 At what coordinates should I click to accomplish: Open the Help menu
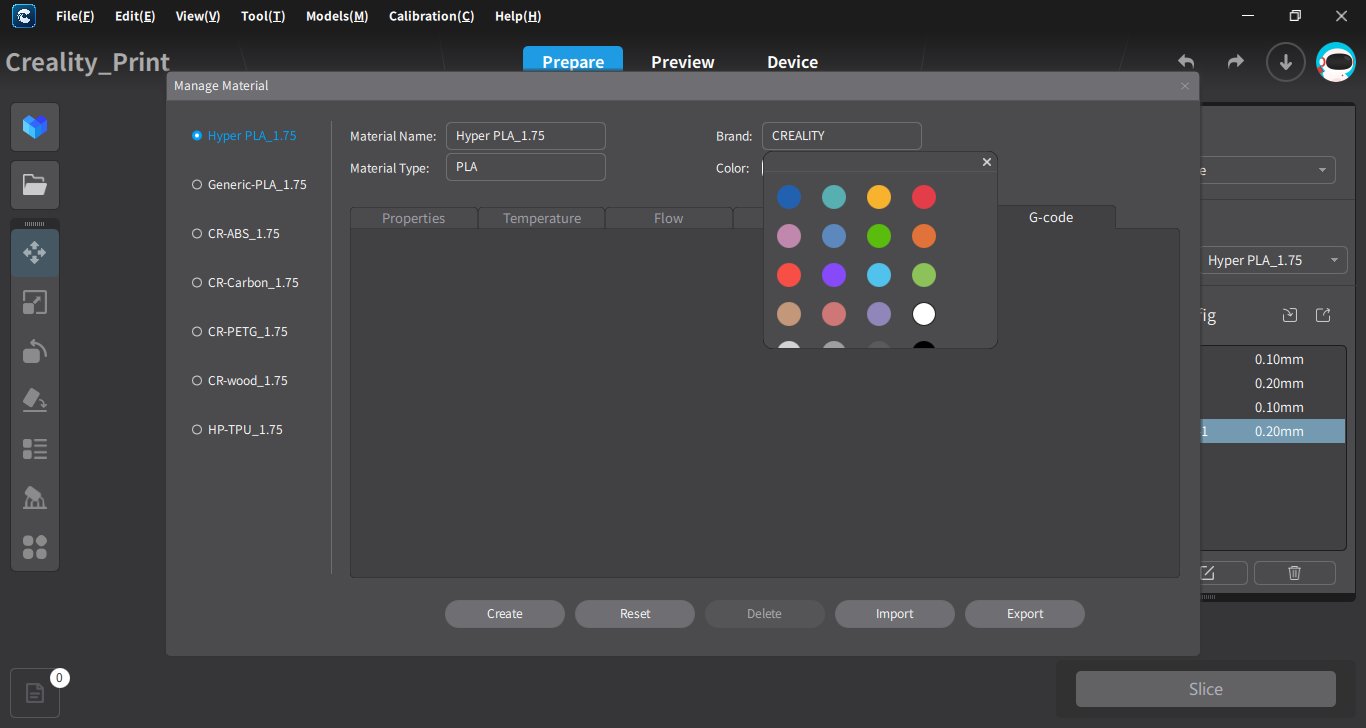(518, 16)
